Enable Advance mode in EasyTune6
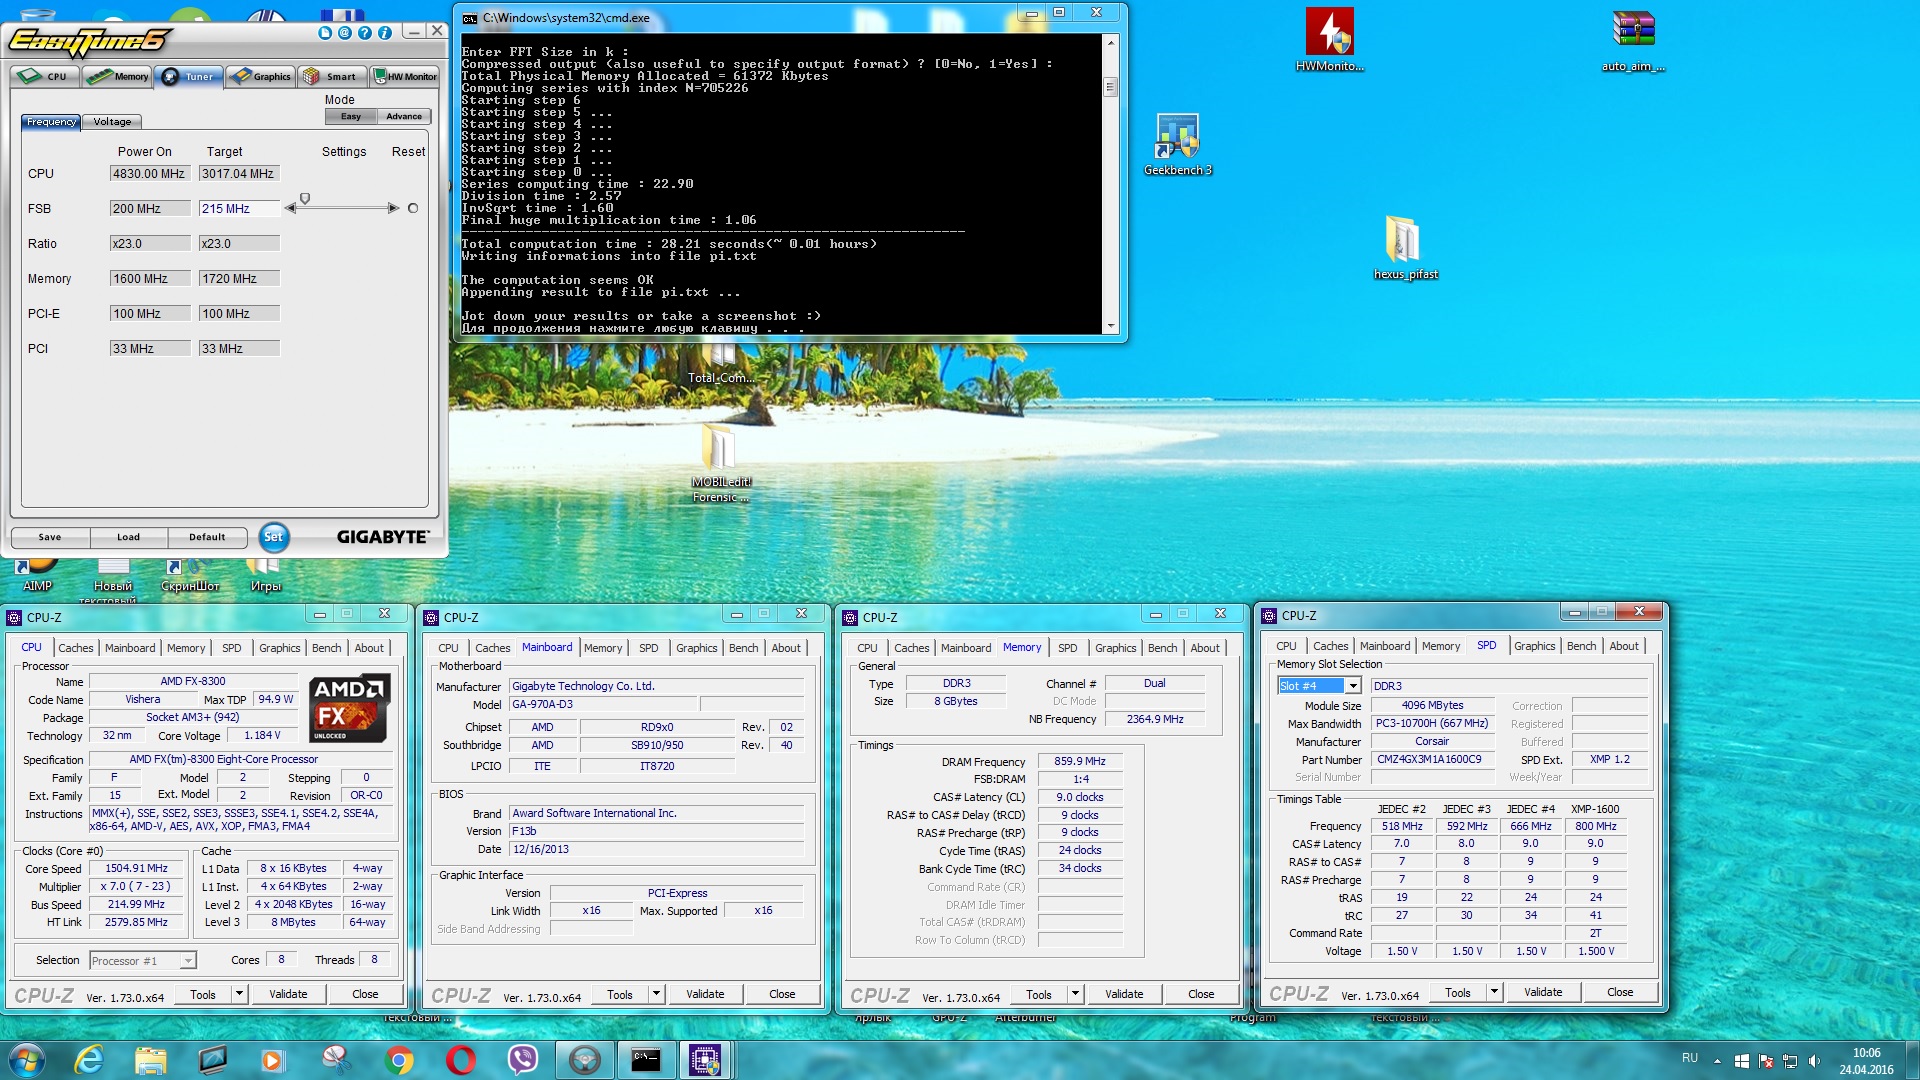The image size is (1920, 1080). [x=404, y=117]
